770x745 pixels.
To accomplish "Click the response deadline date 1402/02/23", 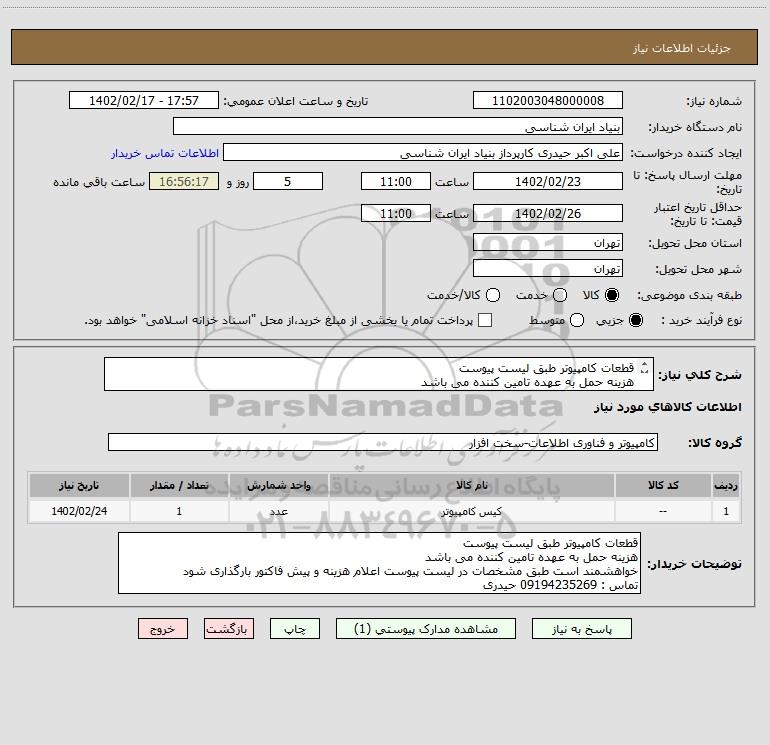I will click(548, 181).
